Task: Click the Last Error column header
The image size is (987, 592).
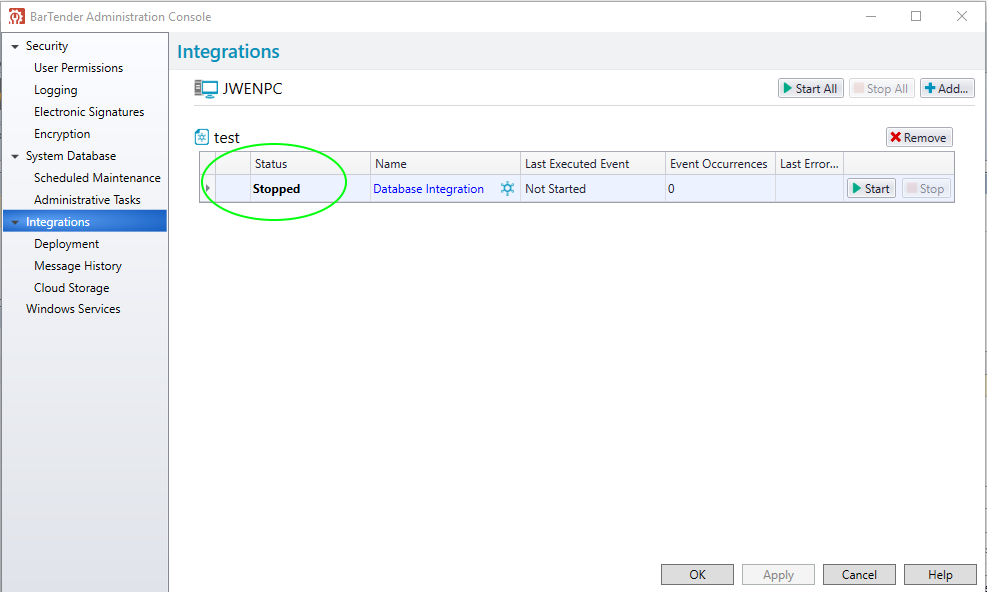Action: point(809,164)
